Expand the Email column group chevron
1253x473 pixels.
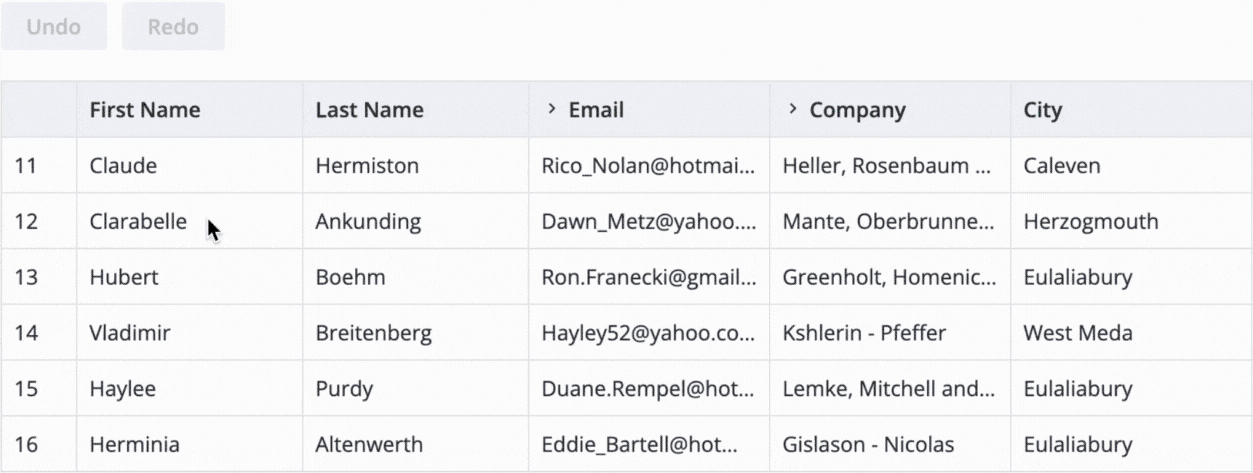tap(551, 109)
